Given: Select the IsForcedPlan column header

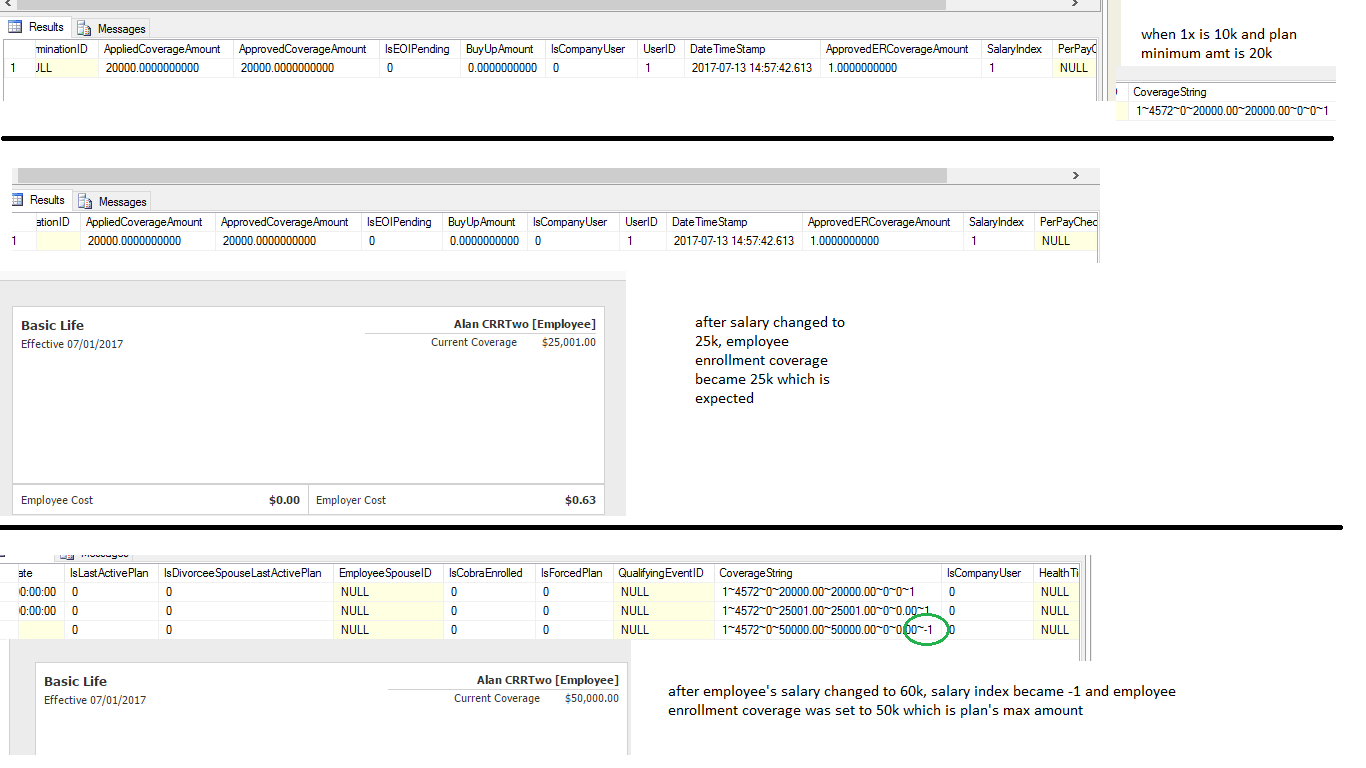Looking at the screenshot, I should (574, 573).
